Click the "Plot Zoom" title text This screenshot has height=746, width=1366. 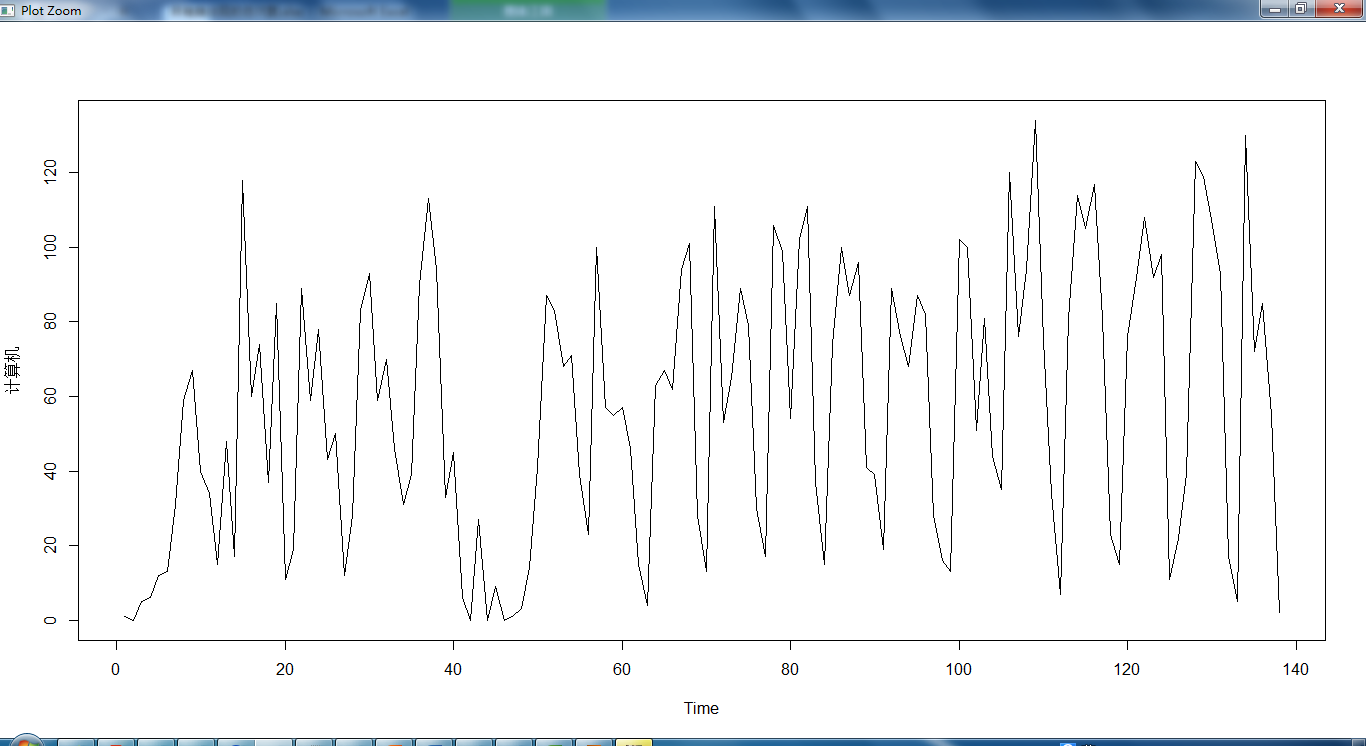pos(51,10)
